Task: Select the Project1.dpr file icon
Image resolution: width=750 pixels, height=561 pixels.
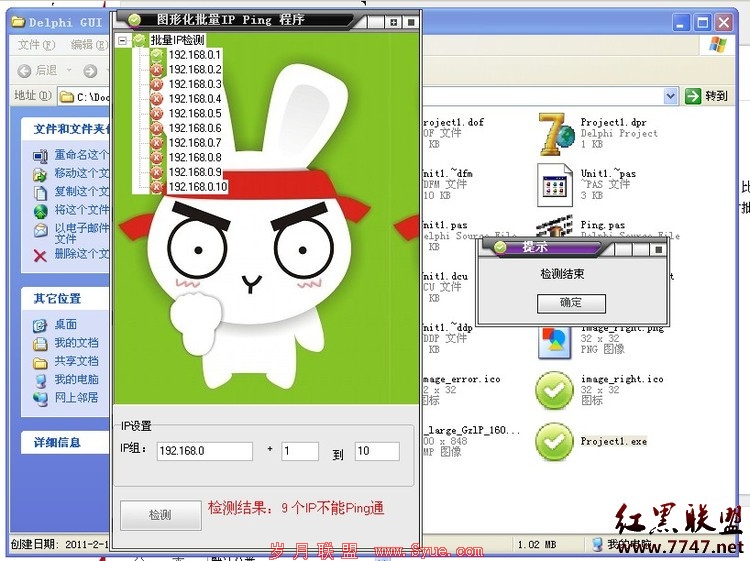Action: (x=555, y=134)
